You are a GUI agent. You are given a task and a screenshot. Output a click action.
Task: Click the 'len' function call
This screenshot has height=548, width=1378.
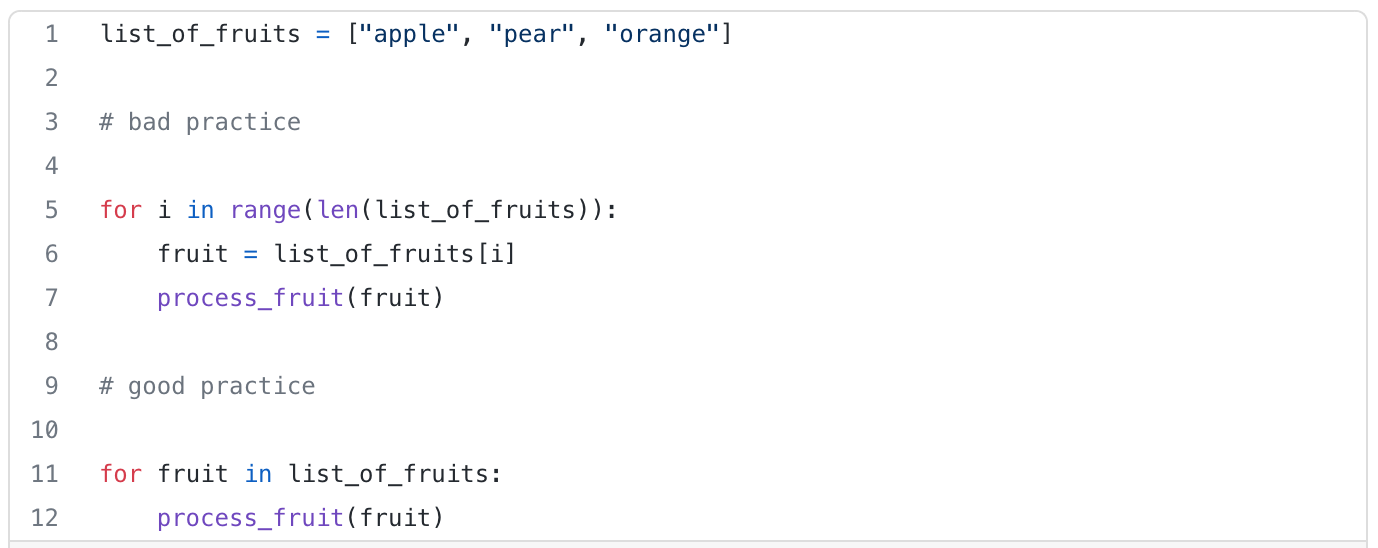pyautogui.click(x=337, y=210)
